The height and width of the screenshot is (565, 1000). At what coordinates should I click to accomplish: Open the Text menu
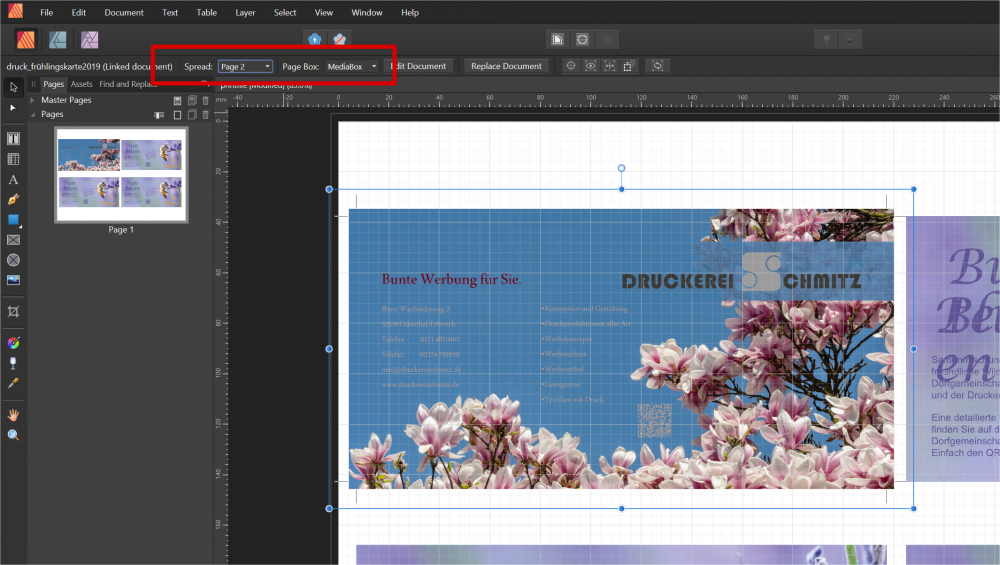click(x=170, y=12)
